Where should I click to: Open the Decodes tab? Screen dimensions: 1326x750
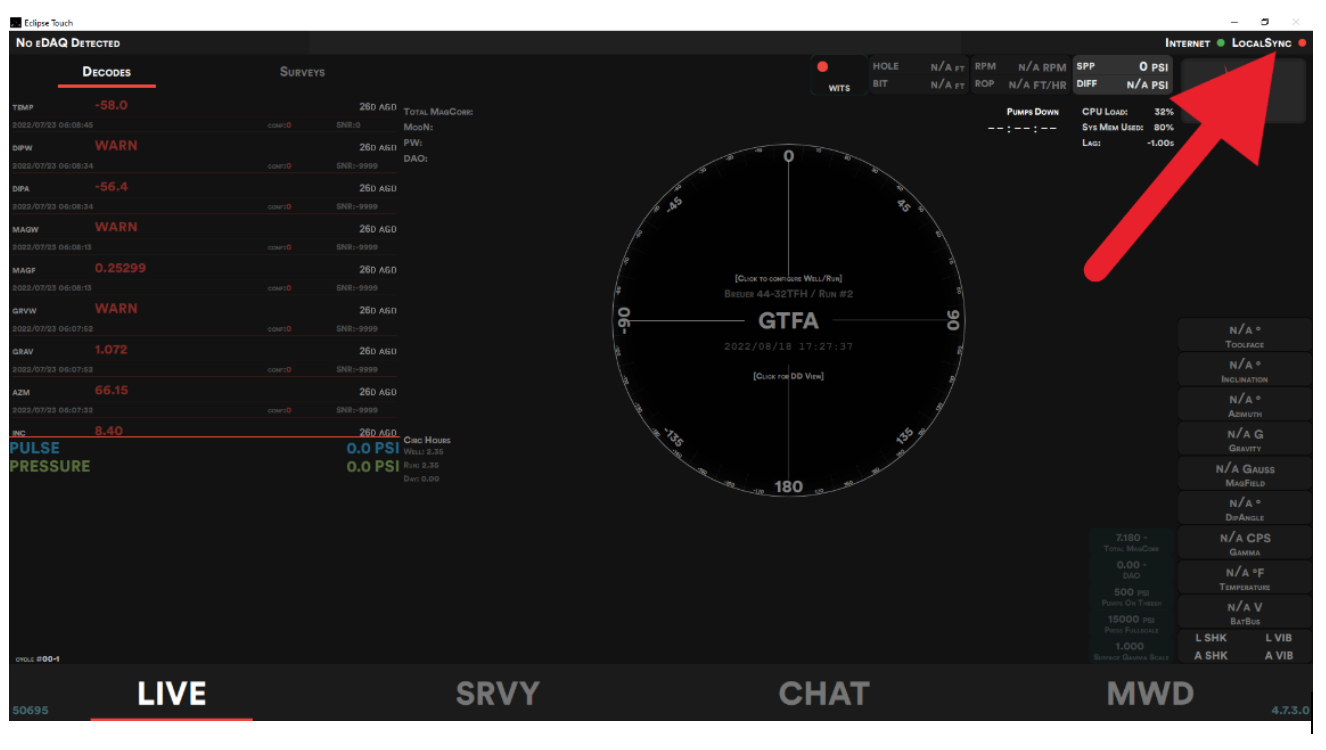coord(106,72)
